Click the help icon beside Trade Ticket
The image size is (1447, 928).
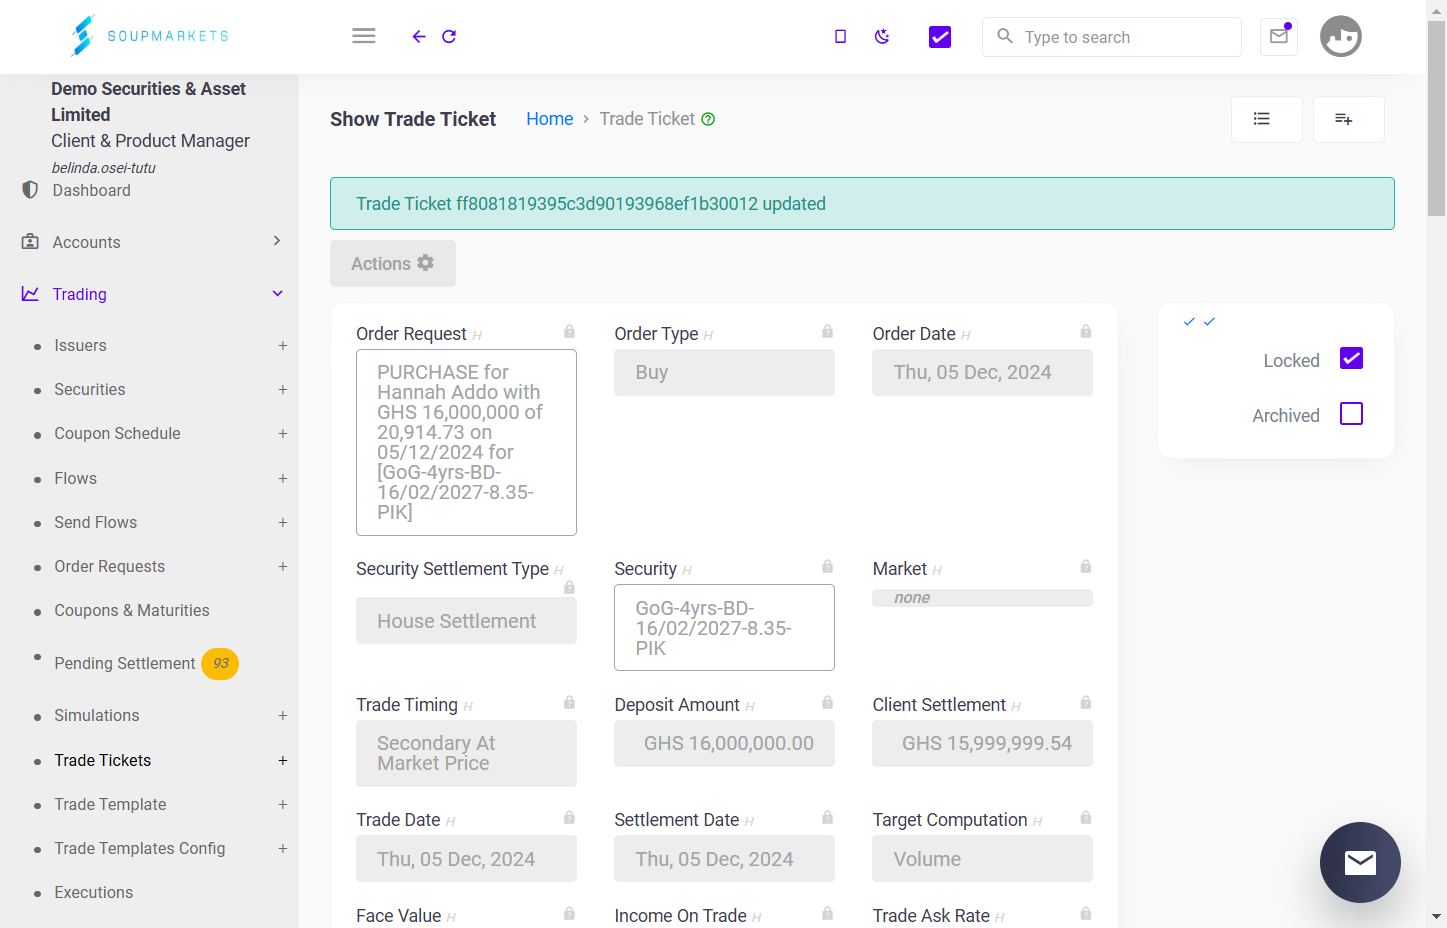coord(708,119)
